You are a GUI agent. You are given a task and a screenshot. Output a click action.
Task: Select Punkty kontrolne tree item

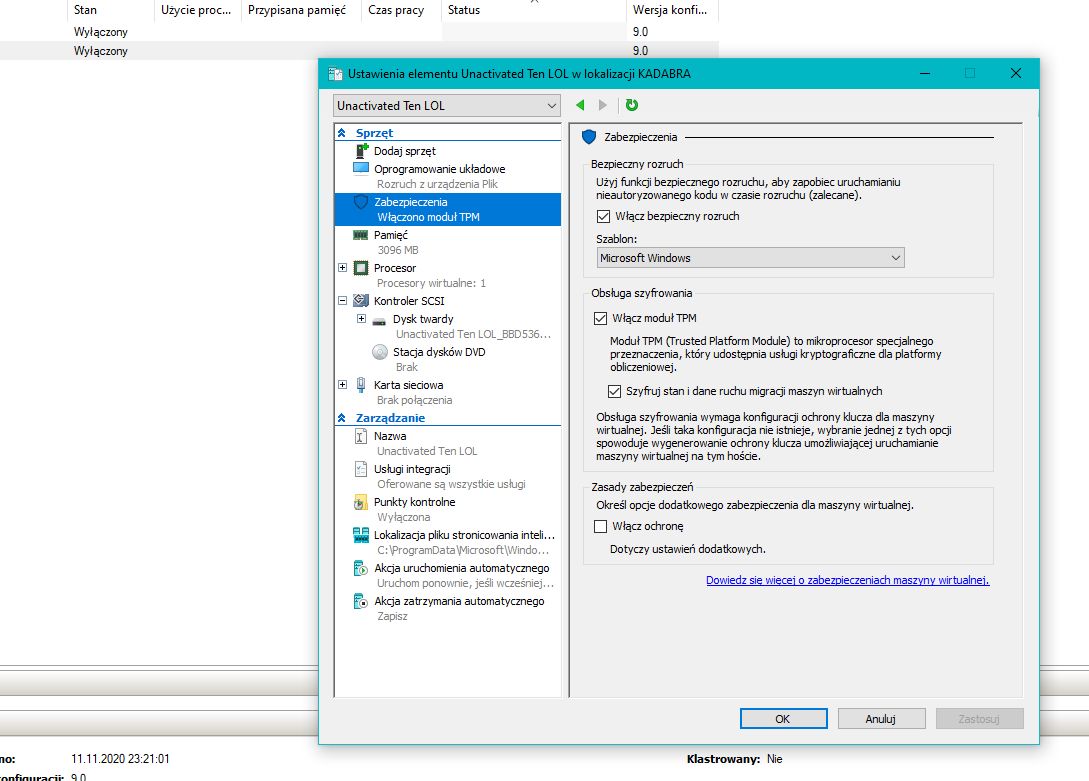click(415, 502)
